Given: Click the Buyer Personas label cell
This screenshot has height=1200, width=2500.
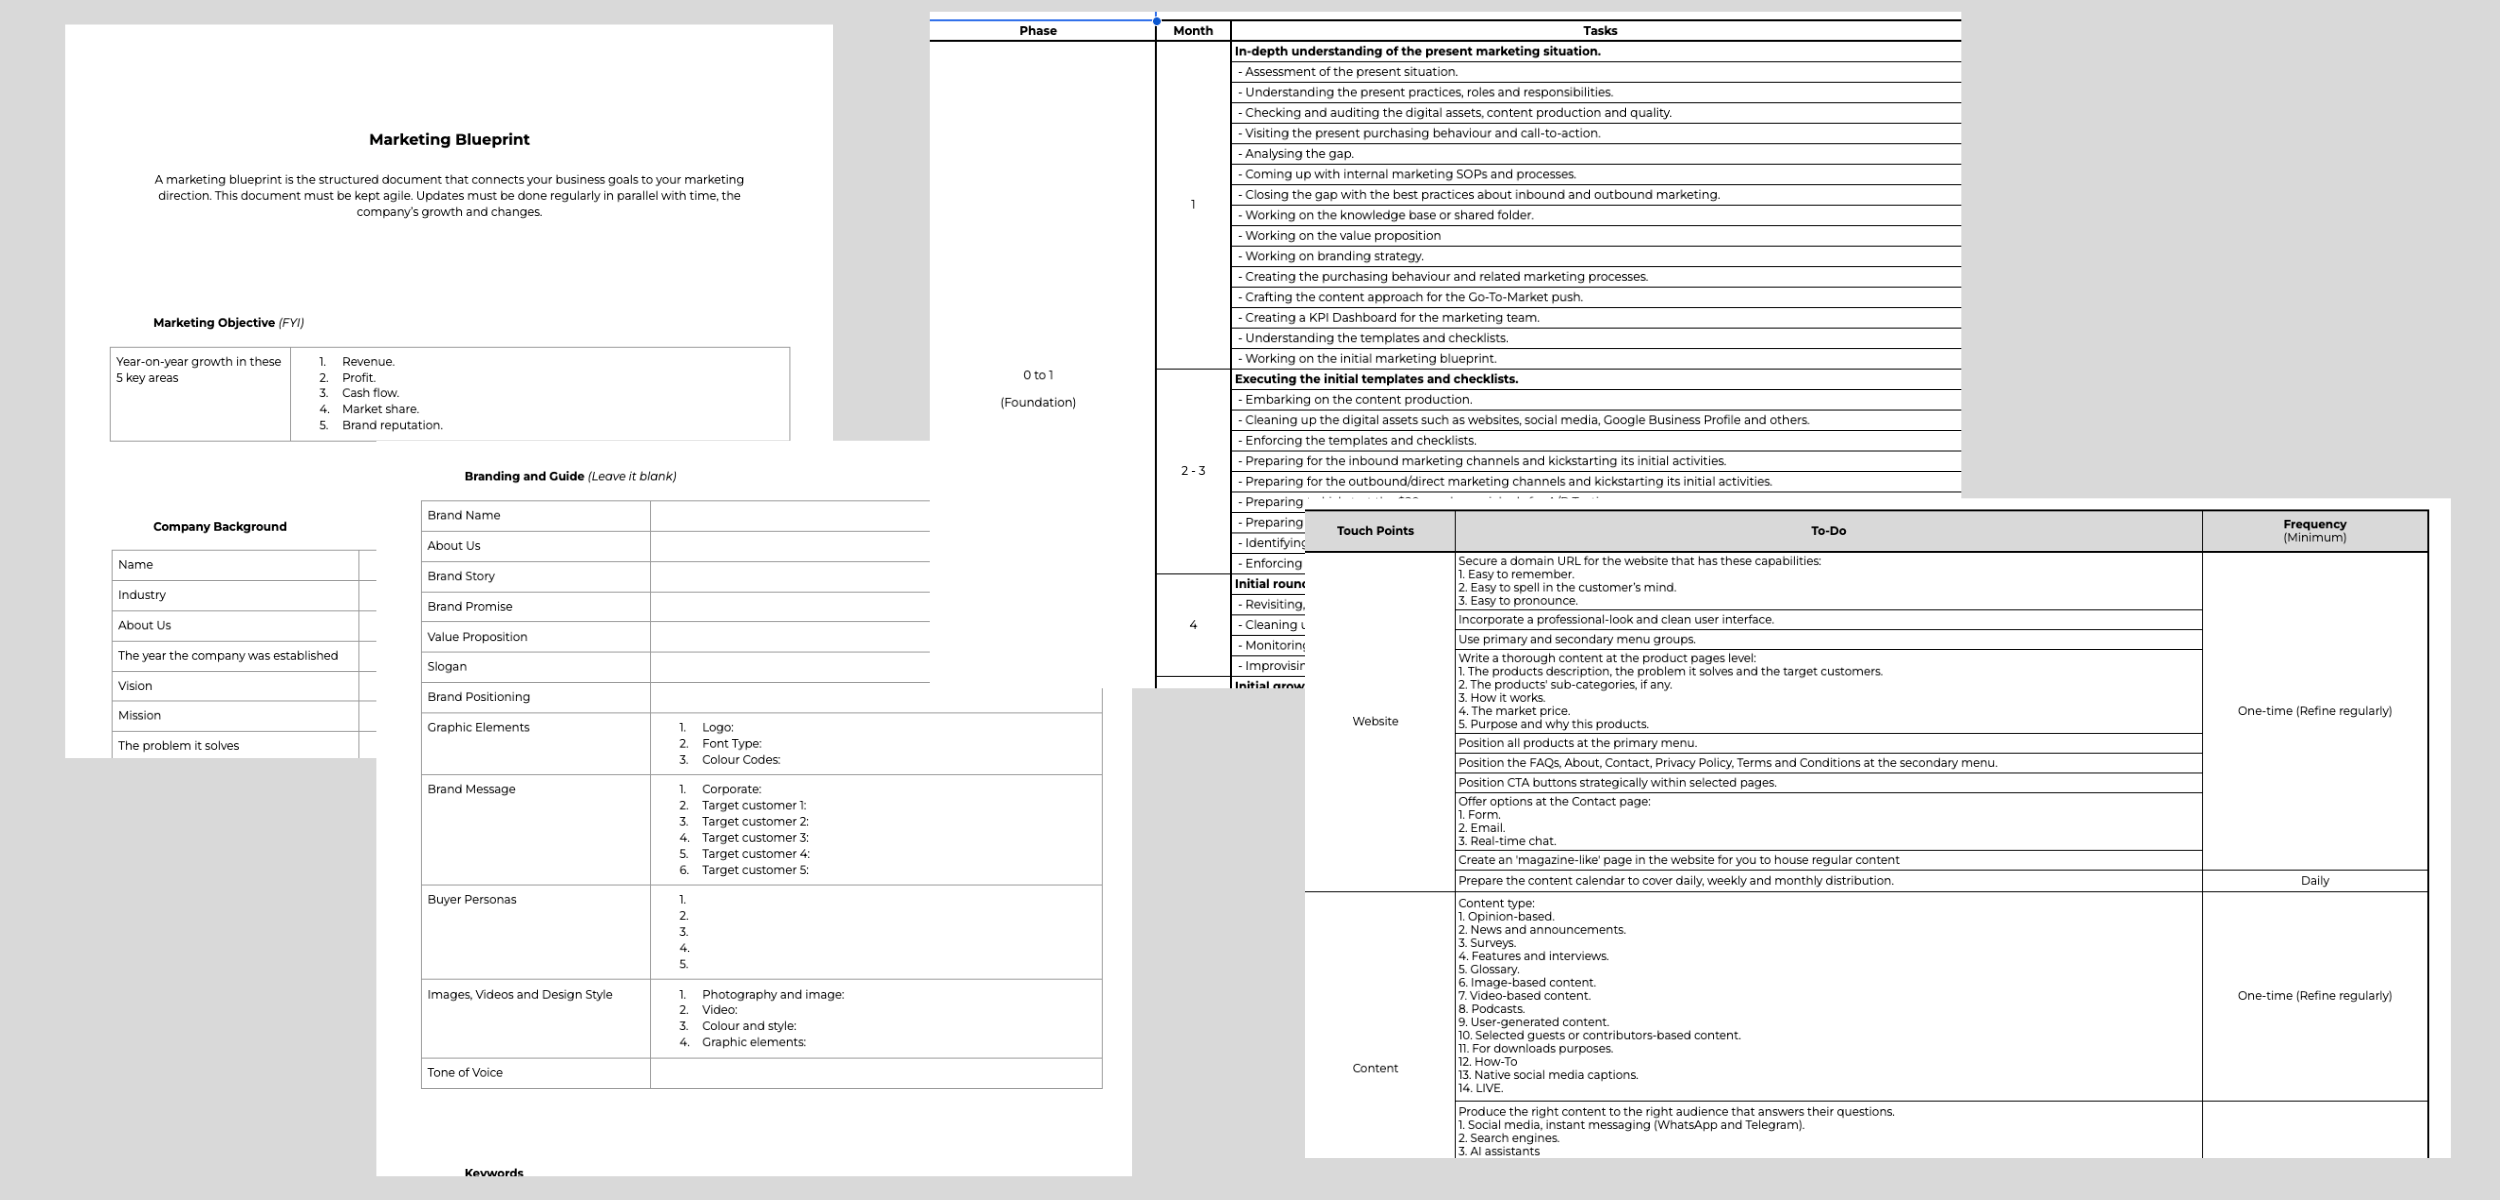Looking at the screenshot, I should click(472, 900).
